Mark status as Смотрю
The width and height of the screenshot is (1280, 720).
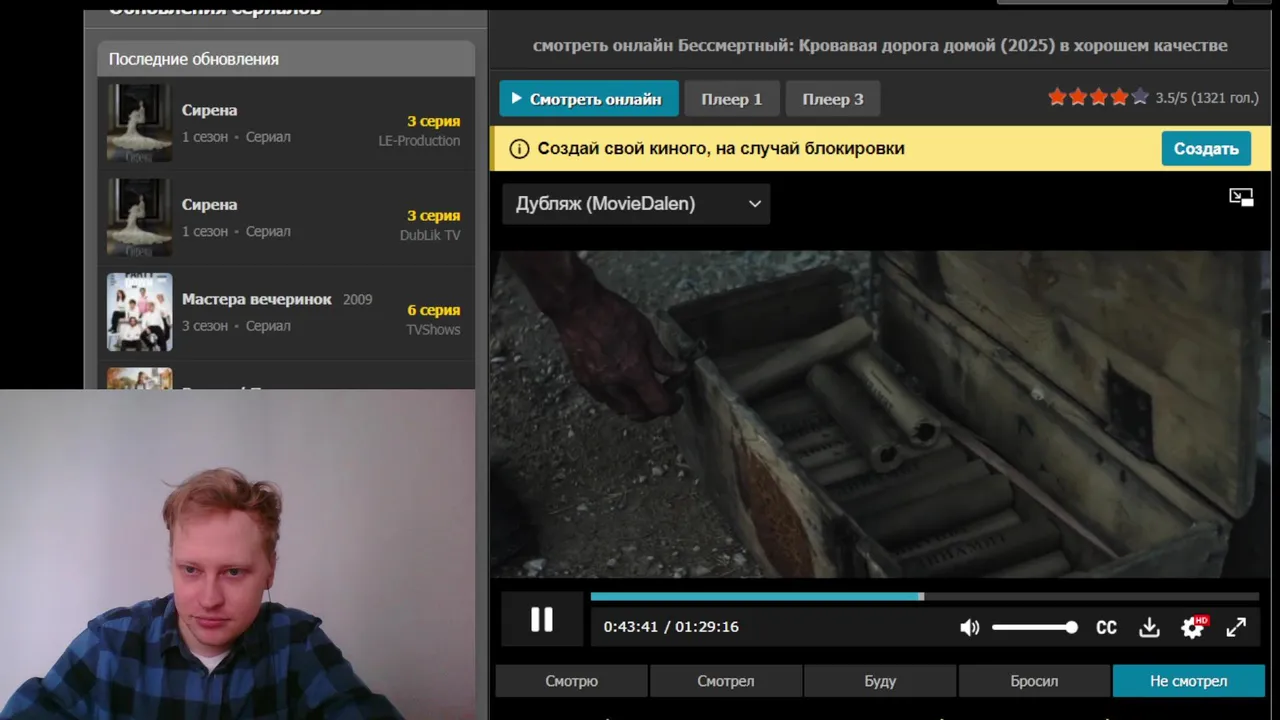click(572, 681)
